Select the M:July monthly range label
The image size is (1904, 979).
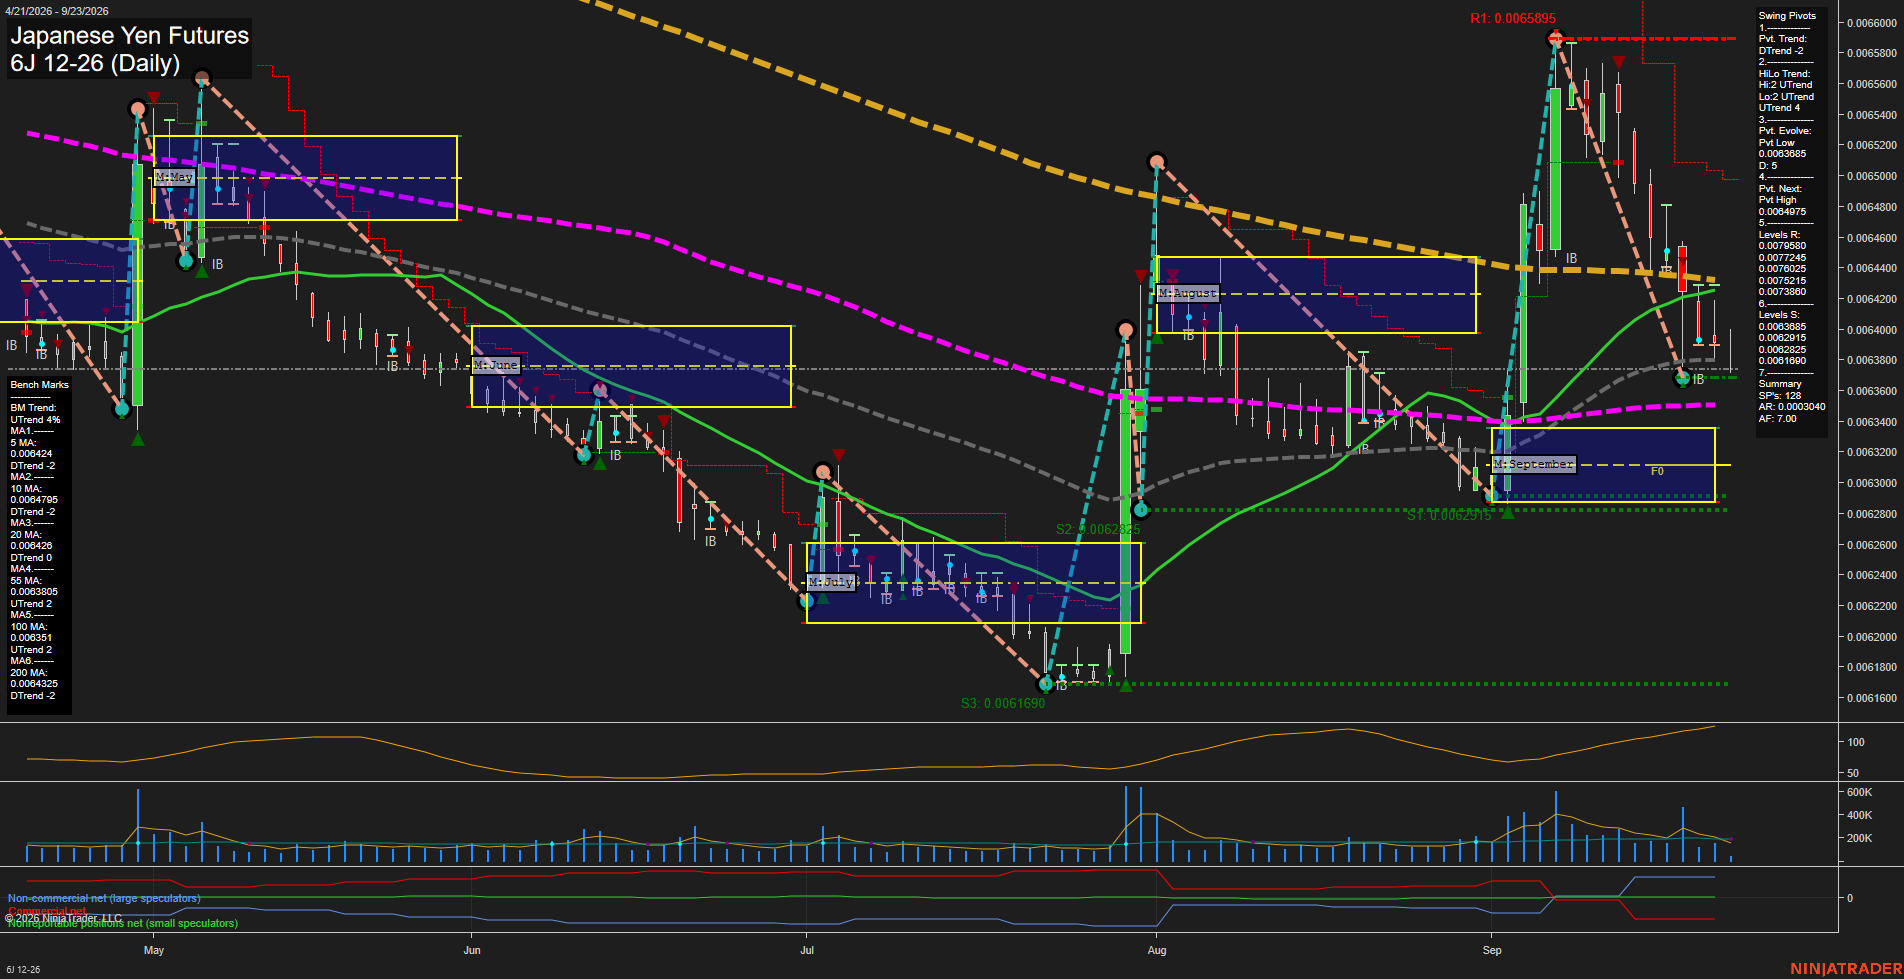click(831, 582)
